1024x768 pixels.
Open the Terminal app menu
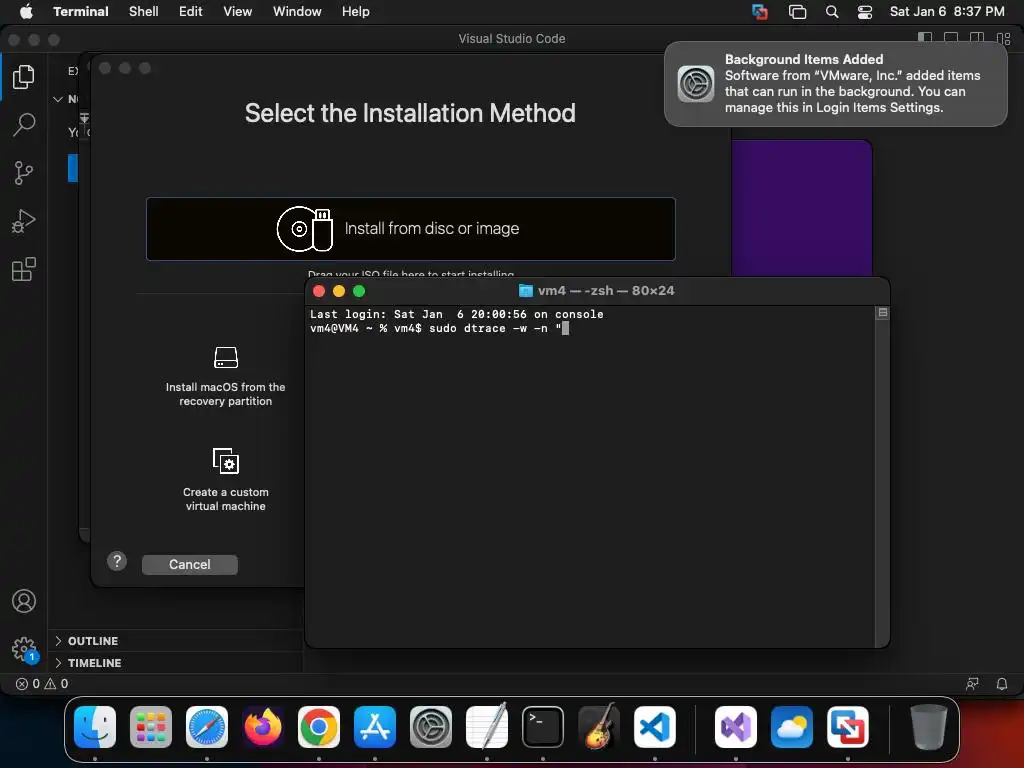point(81,11)
